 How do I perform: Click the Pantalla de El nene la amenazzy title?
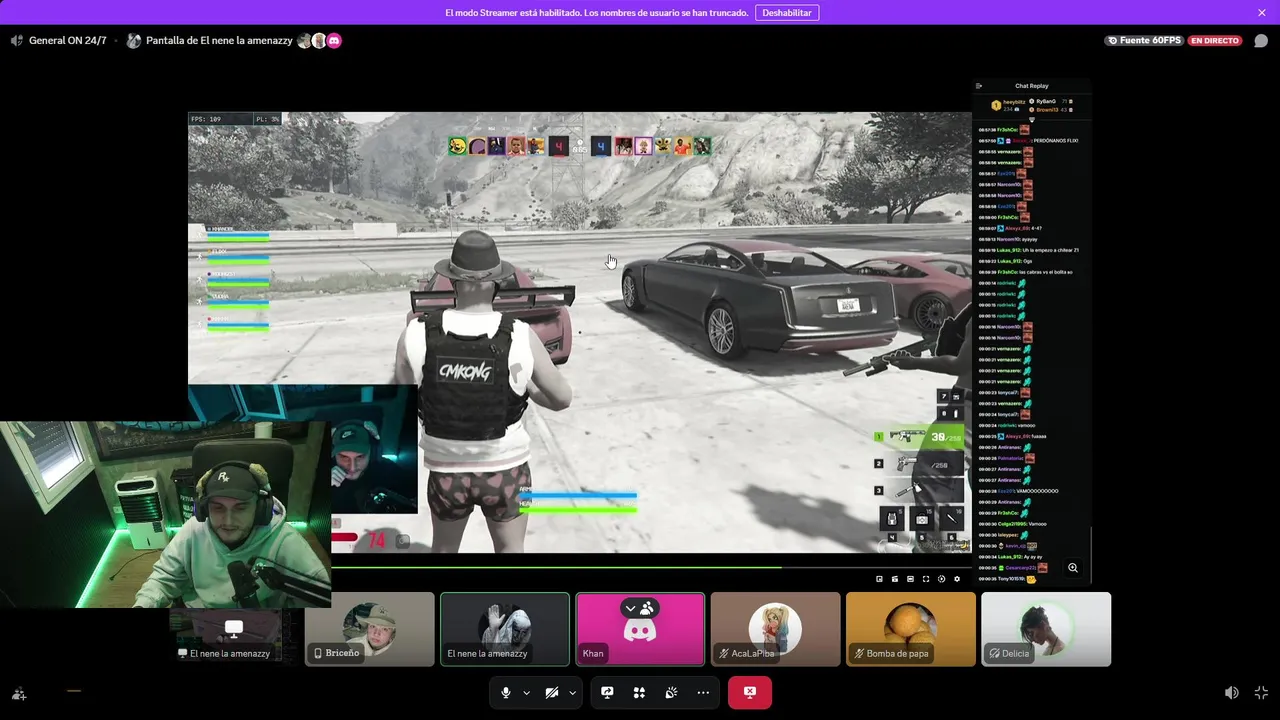219,41
